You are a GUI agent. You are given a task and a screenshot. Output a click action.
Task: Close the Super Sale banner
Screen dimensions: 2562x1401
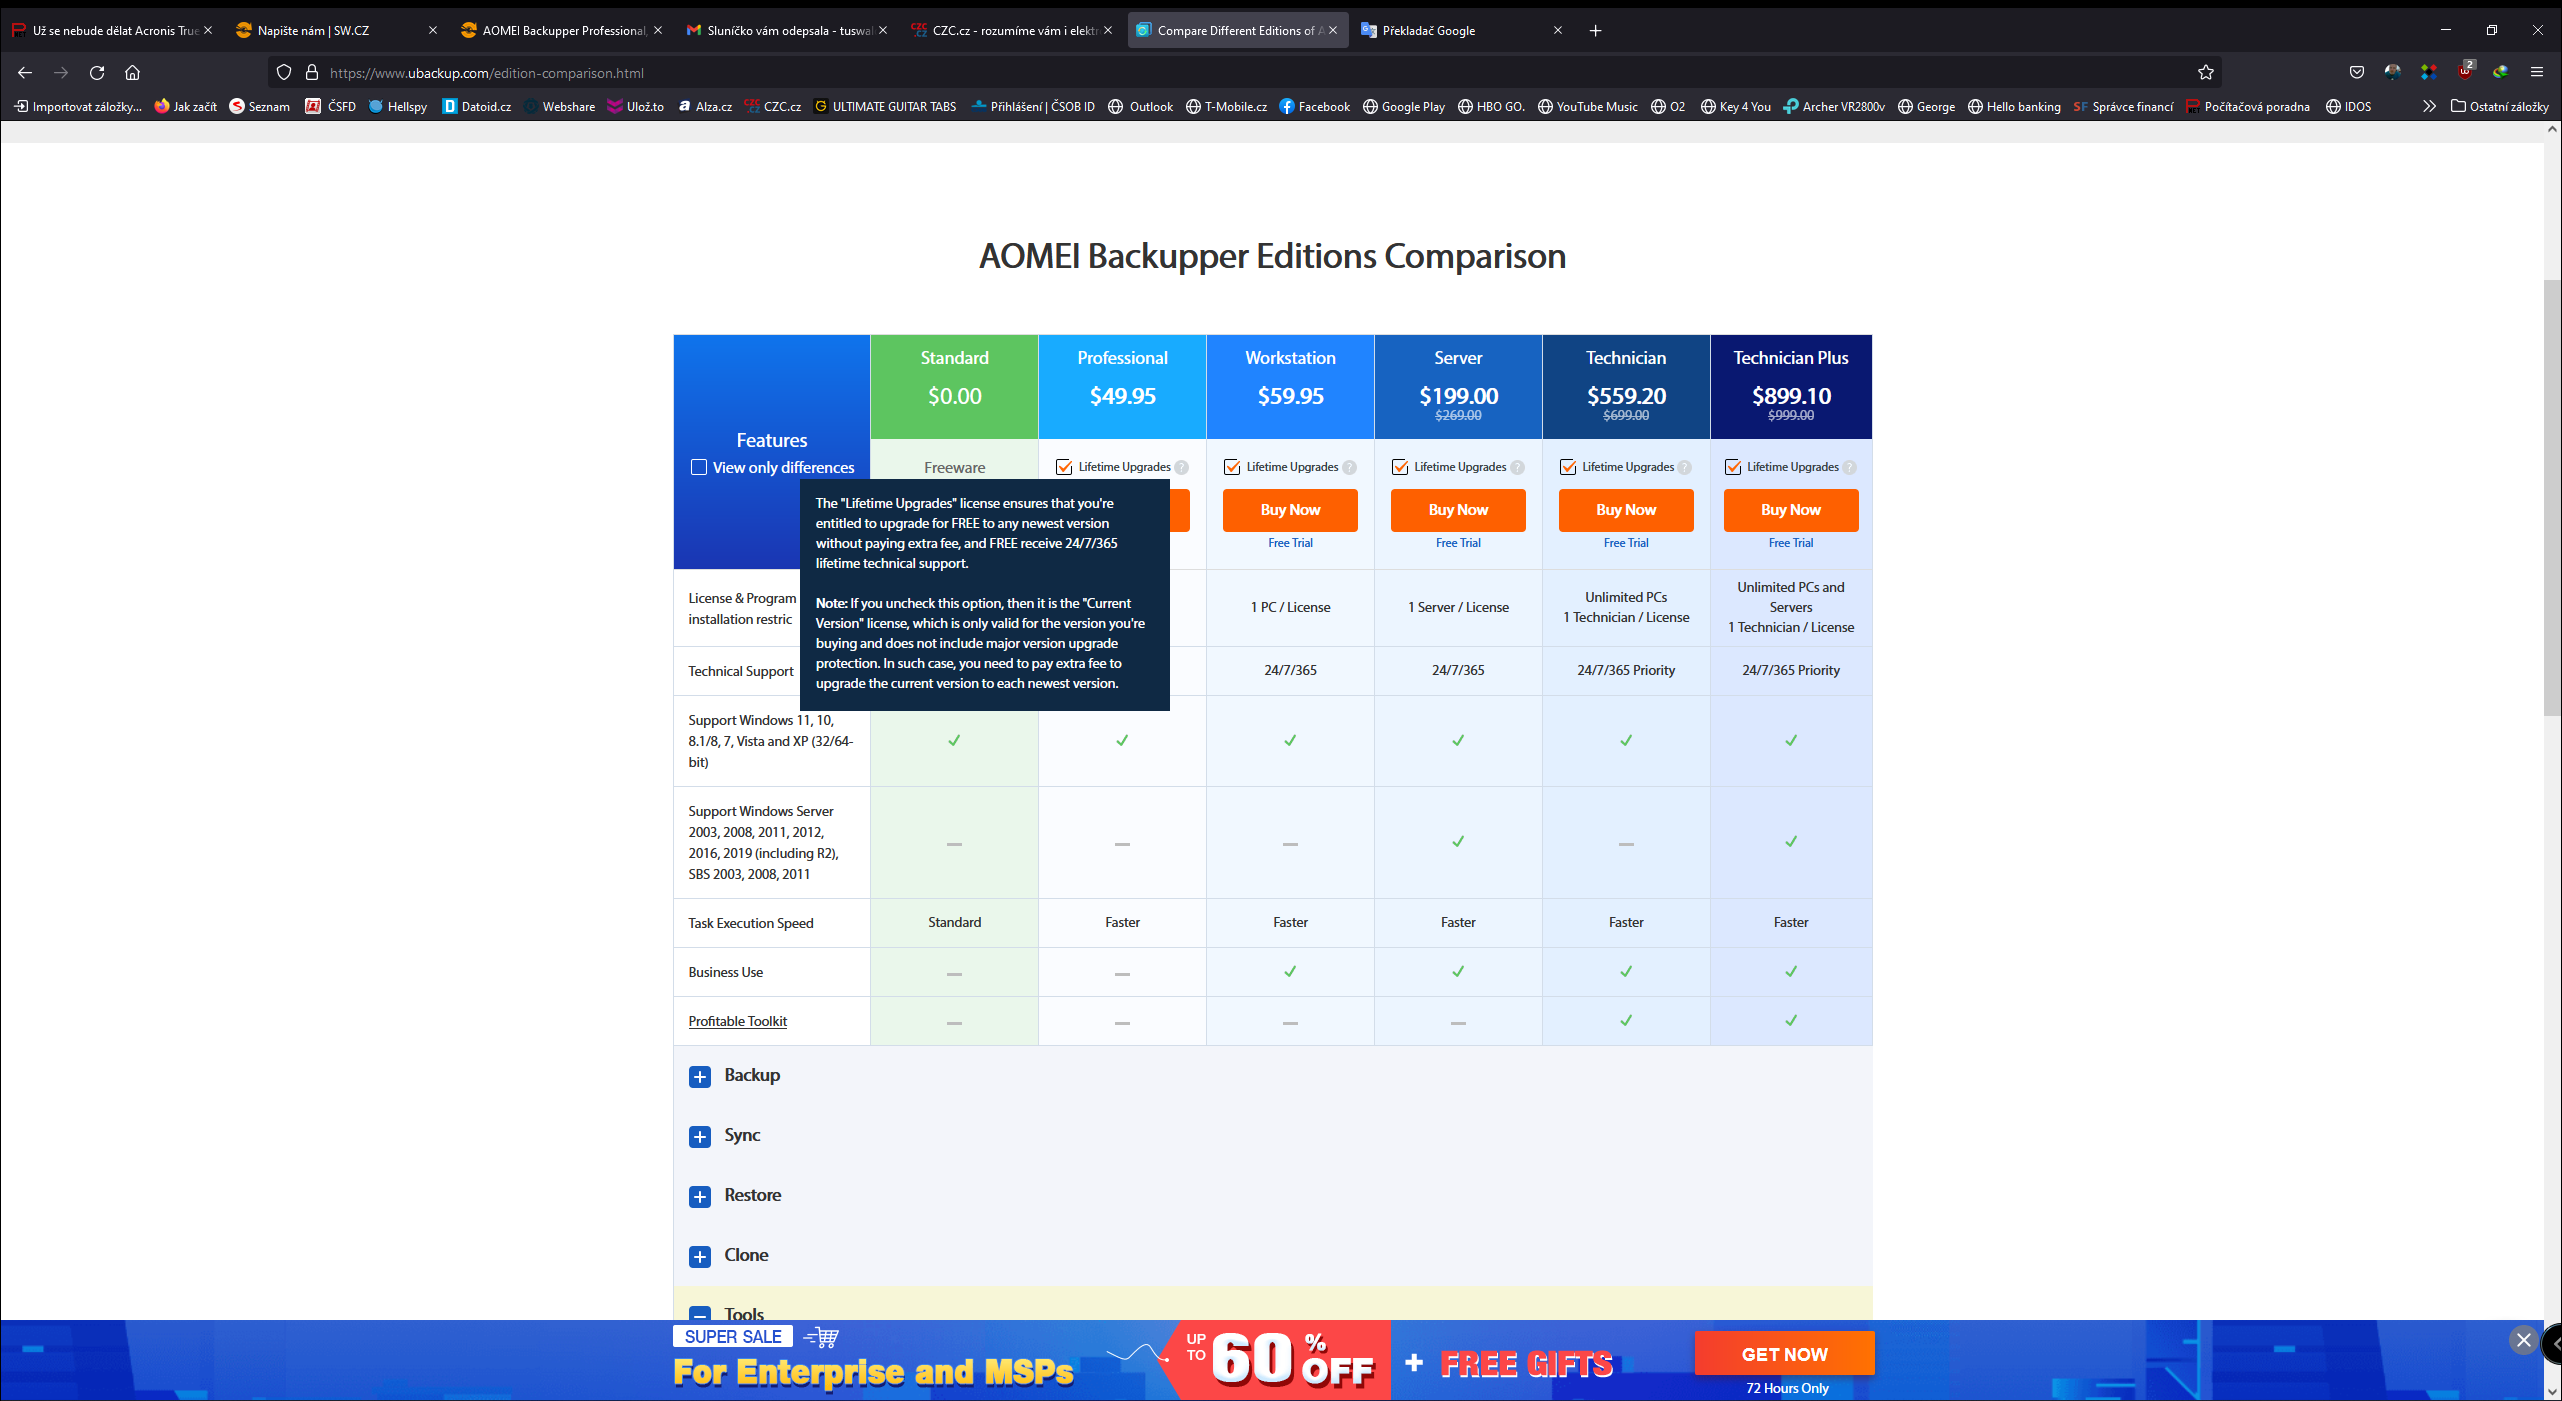[x=2523, y=1340]
